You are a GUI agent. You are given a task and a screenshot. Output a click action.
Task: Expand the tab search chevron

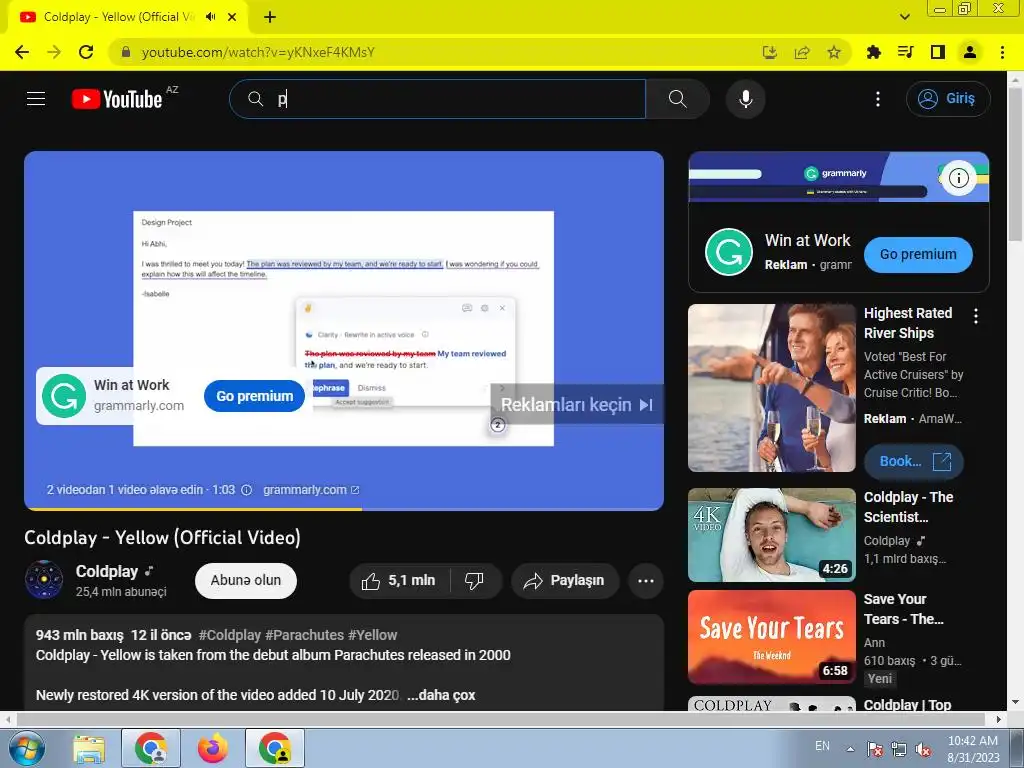coord(904,17)
